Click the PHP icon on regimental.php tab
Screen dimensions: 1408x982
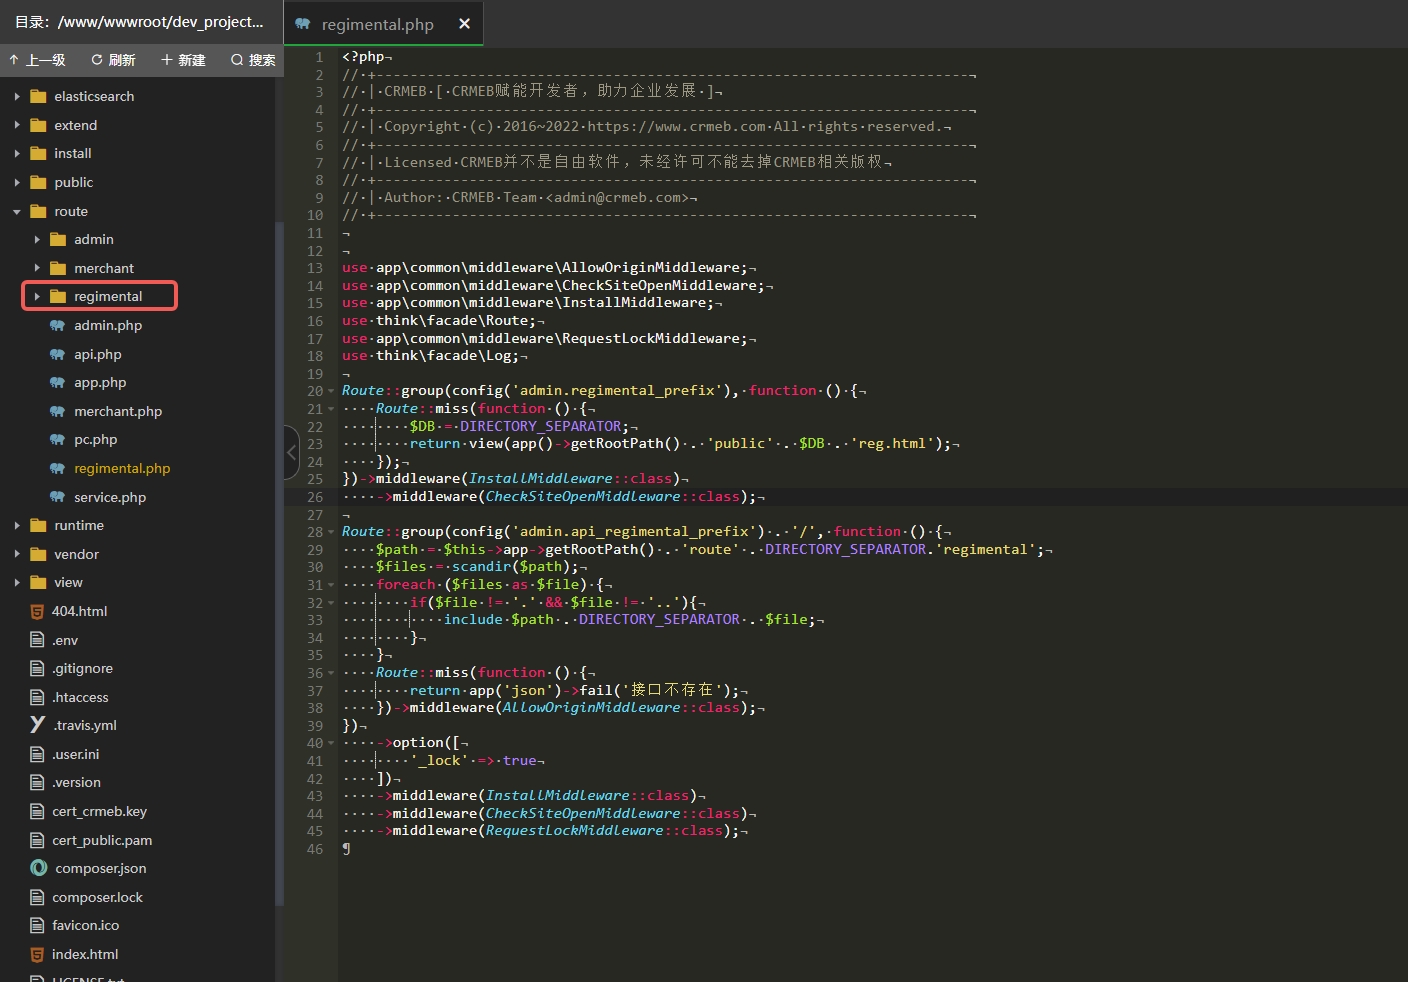click(x=303, y=24)
